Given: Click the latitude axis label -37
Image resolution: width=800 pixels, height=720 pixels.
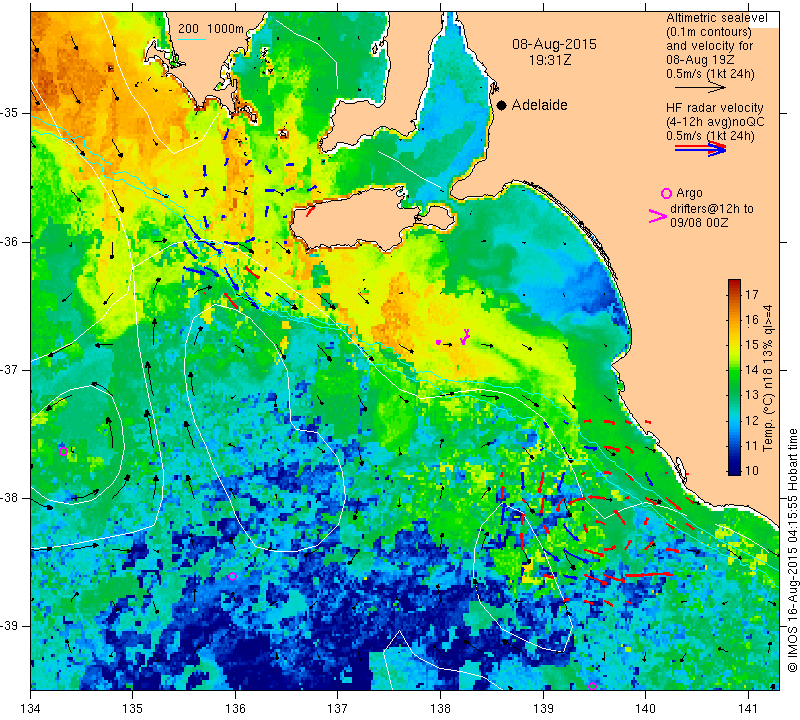Looking at the screenshot, I should [x=11, y=369].
